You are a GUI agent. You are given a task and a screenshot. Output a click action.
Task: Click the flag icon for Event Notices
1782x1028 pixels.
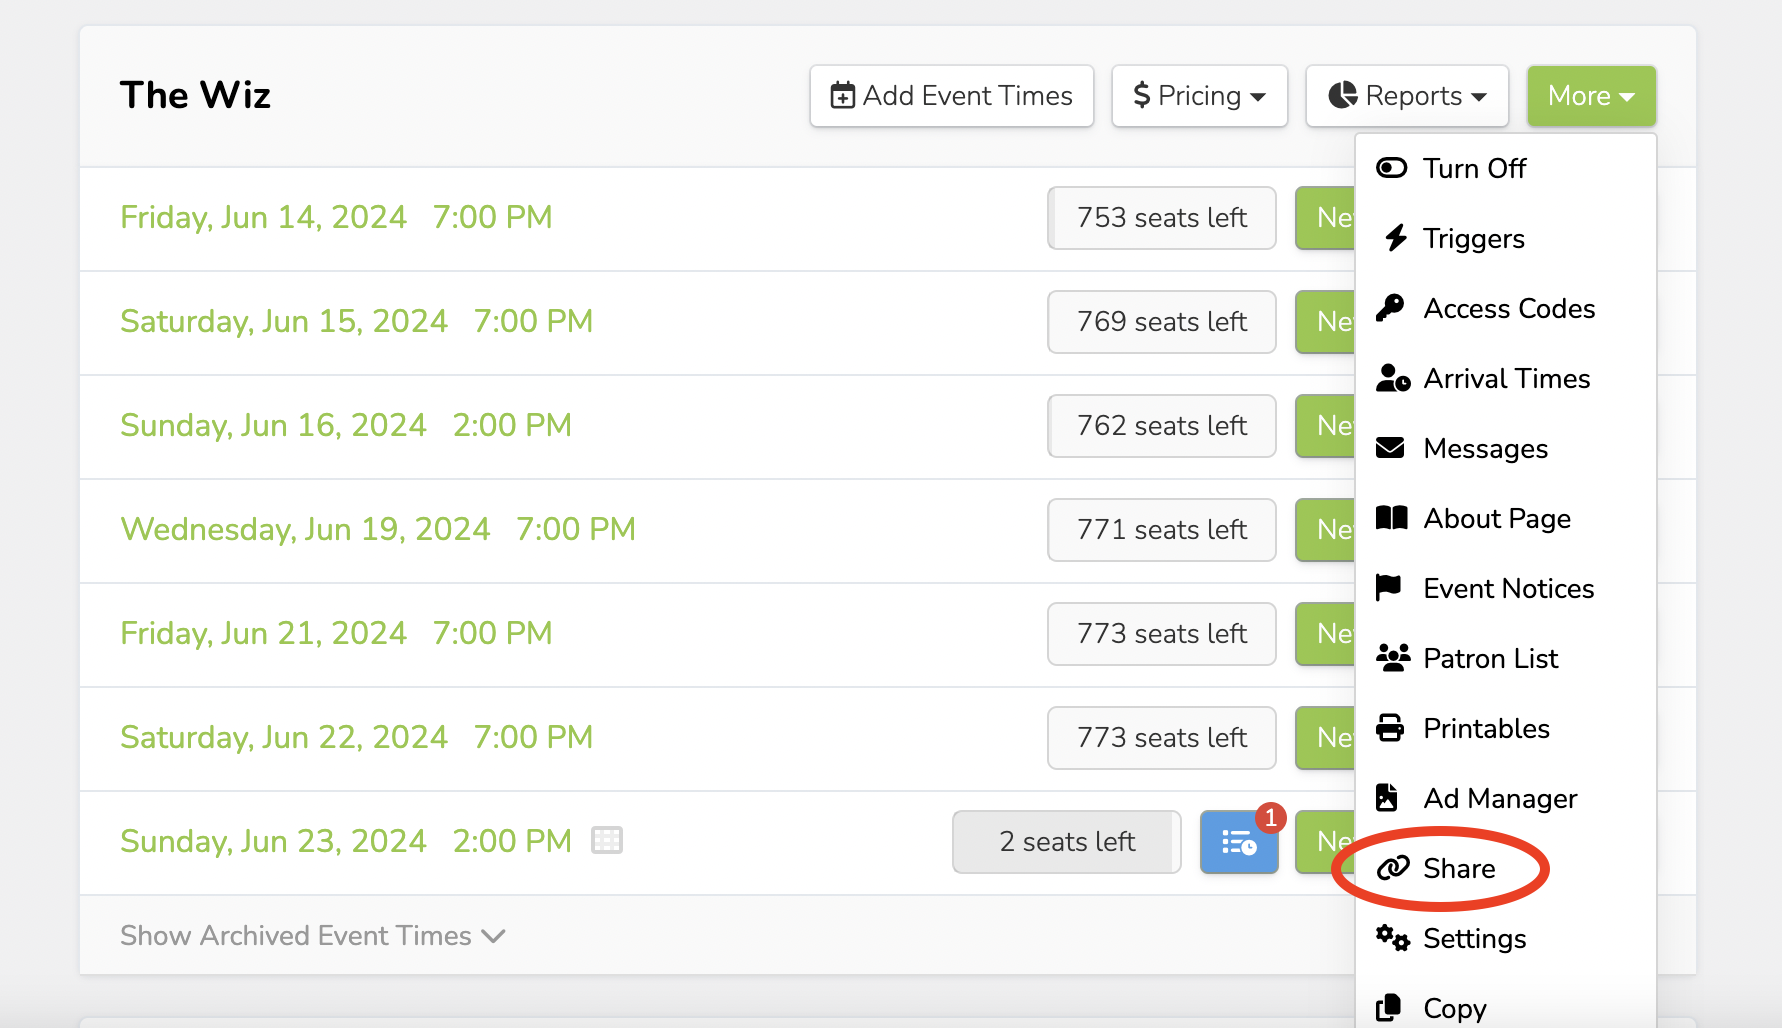pos(1390,588)
